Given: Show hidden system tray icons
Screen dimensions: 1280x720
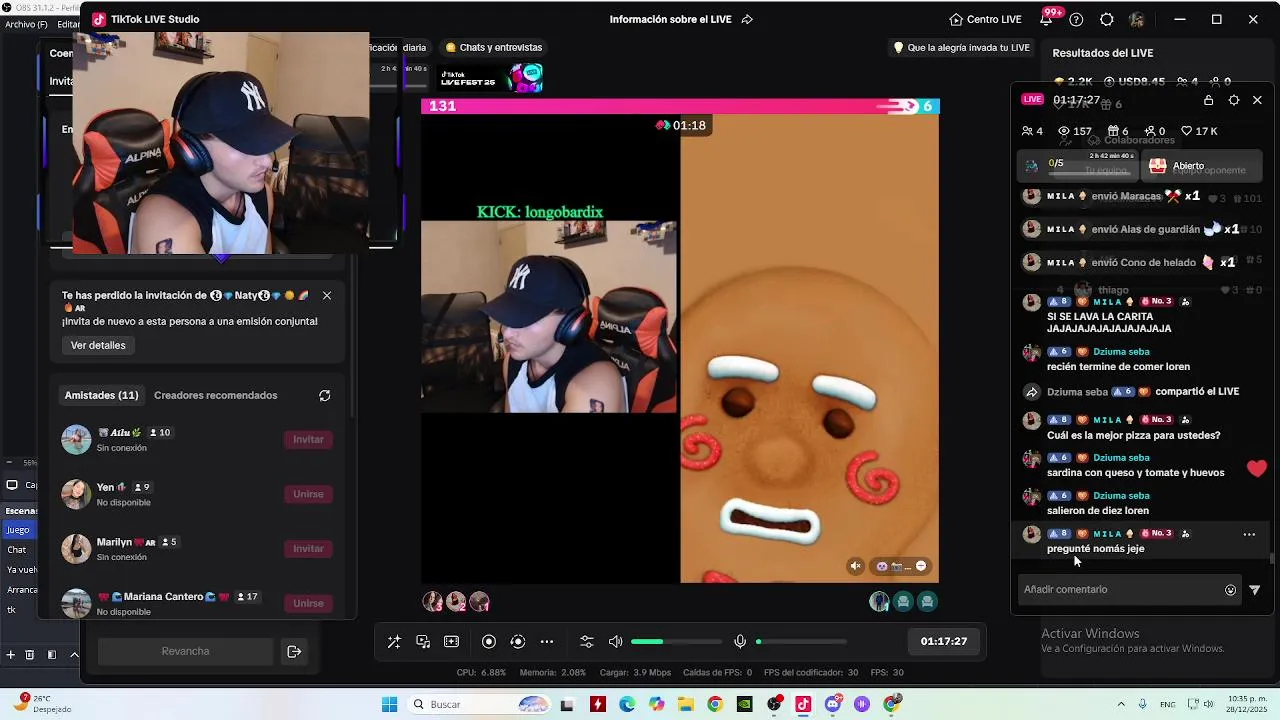Looking at the screenshot, I should [x=1120, y=704].
